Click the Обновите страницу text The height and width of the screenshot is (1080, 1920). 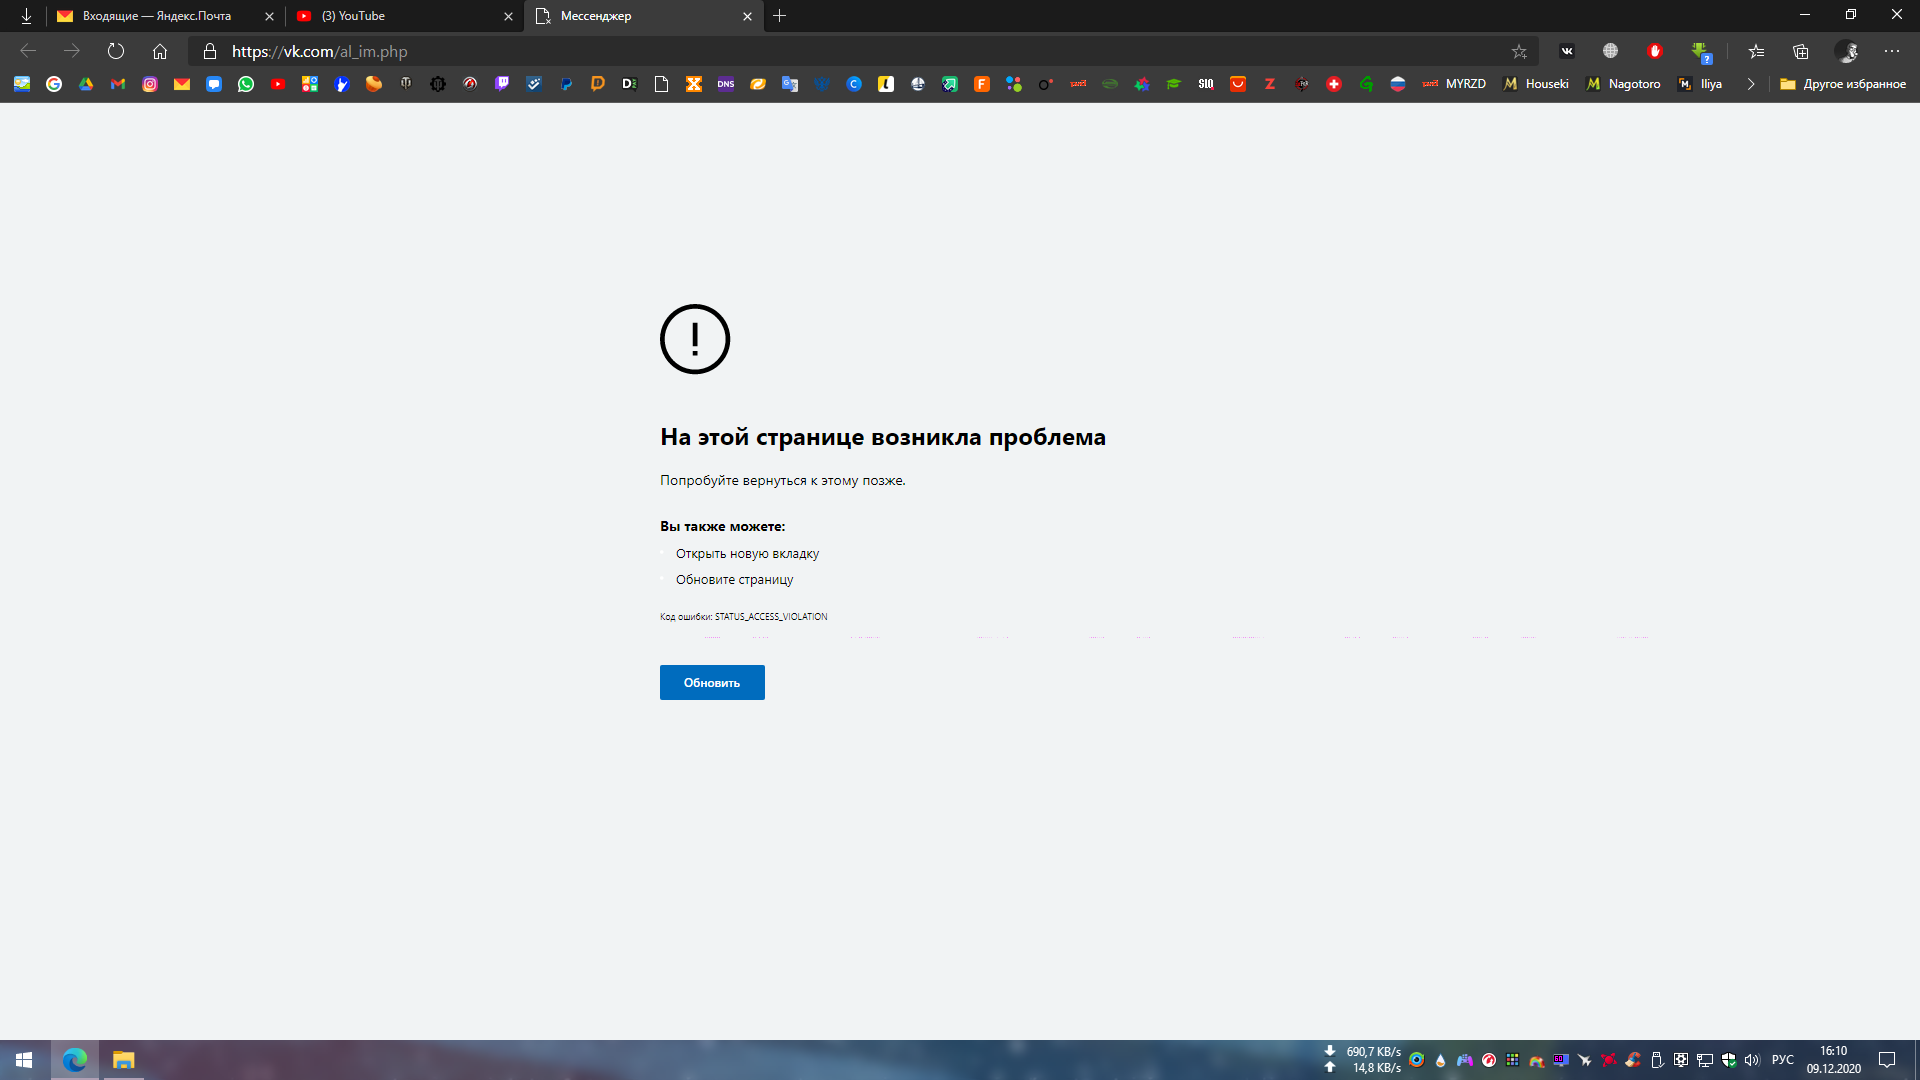tap(734, 579)
